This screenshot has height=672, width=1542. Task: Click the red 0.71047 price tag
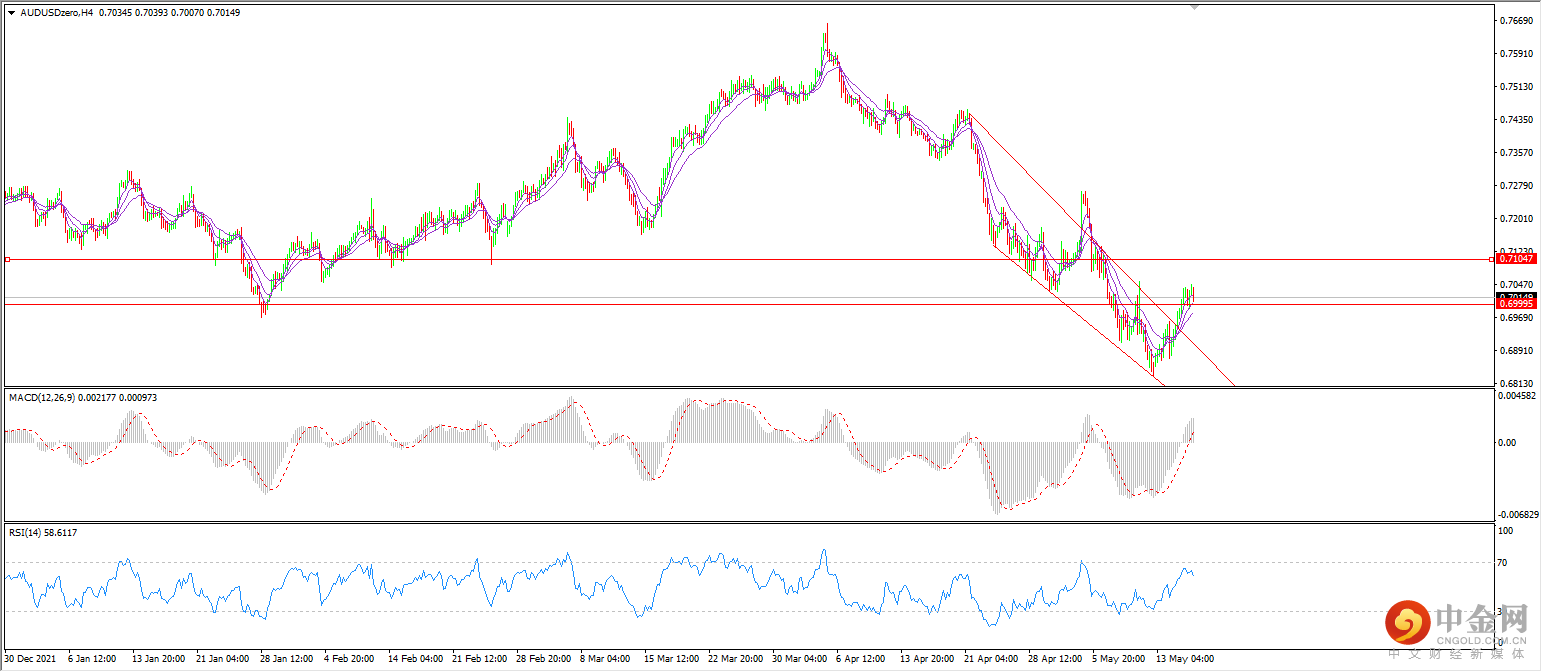[x=1518, y=259]
